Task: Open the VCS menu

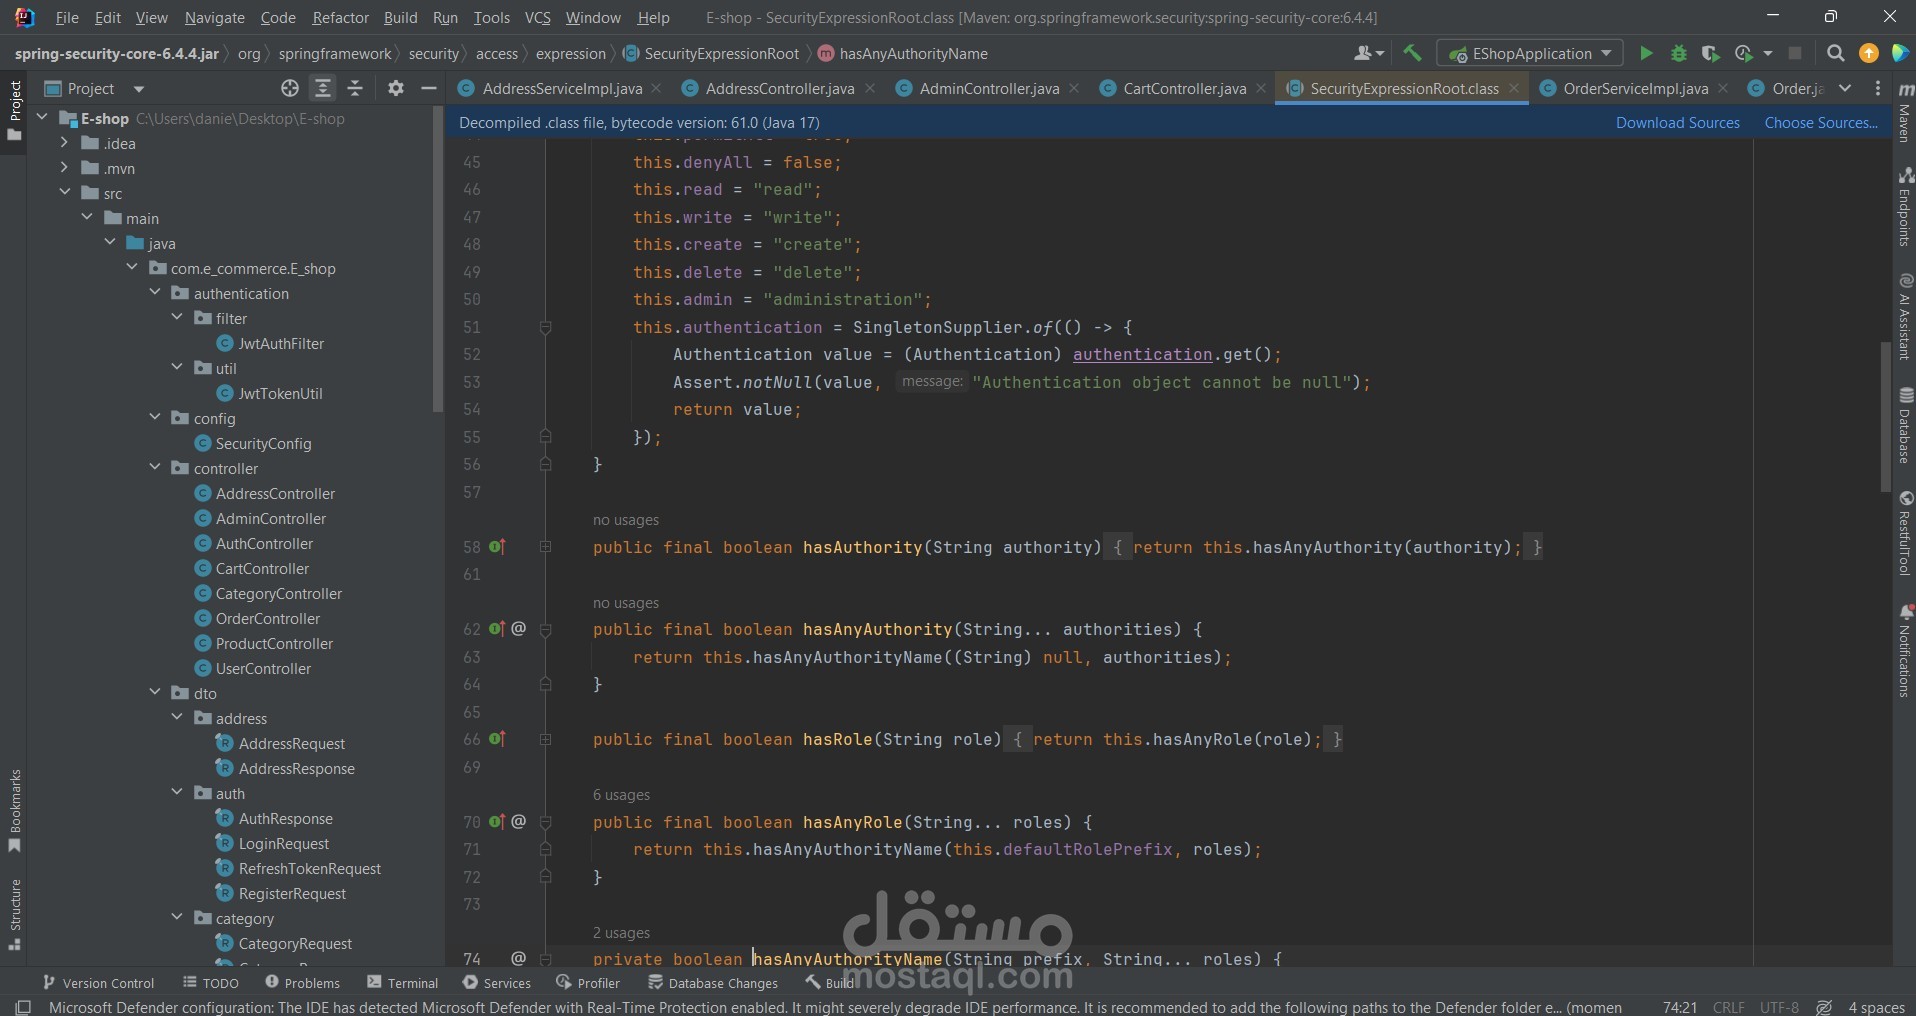Action: tap(538, 18)
